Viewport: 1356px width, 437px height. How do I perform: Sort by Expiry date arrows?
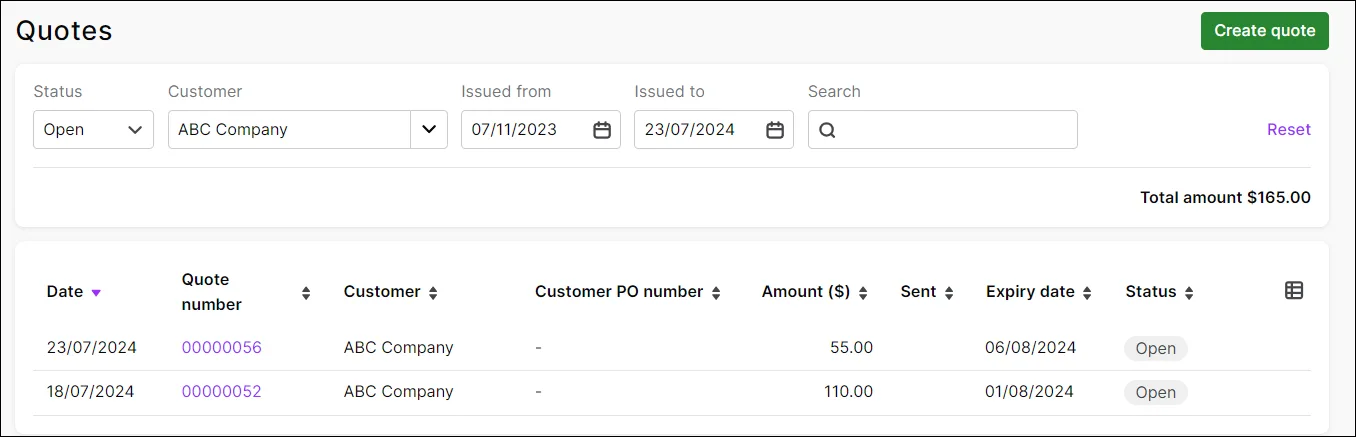1087,293
